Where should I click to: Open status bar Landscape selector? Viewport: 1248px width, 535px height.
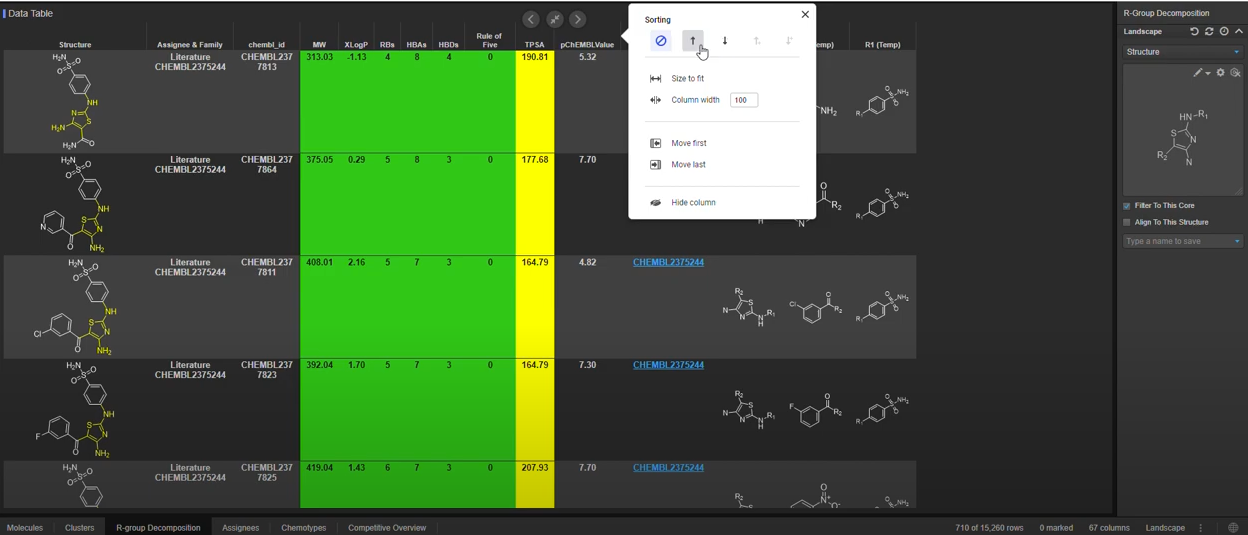pos(1165,527)
